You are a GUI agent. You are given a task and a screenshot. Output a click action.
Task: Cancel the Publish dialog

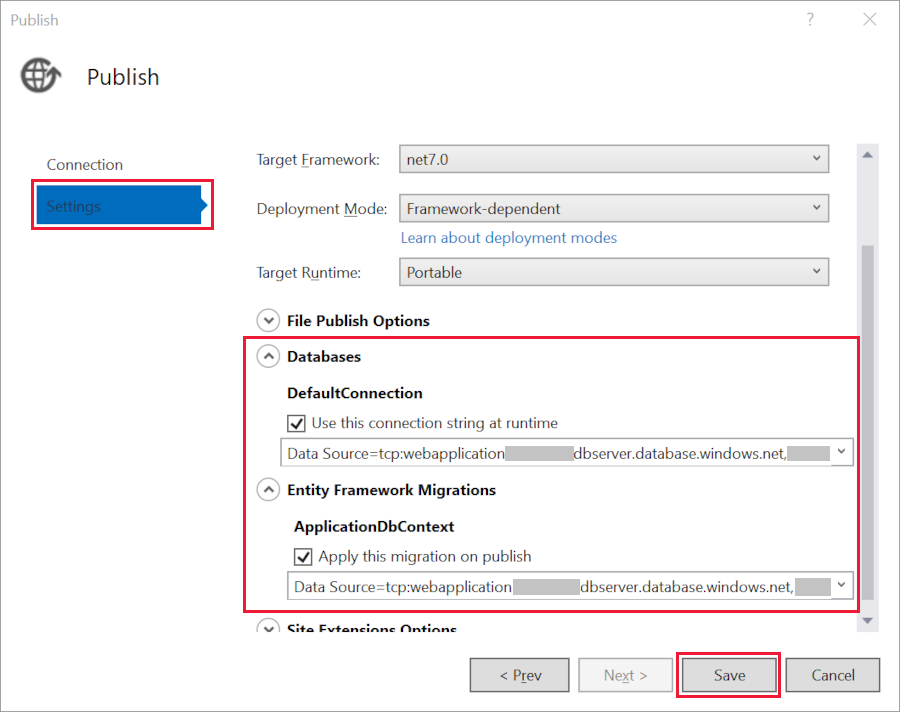(833, 675)
